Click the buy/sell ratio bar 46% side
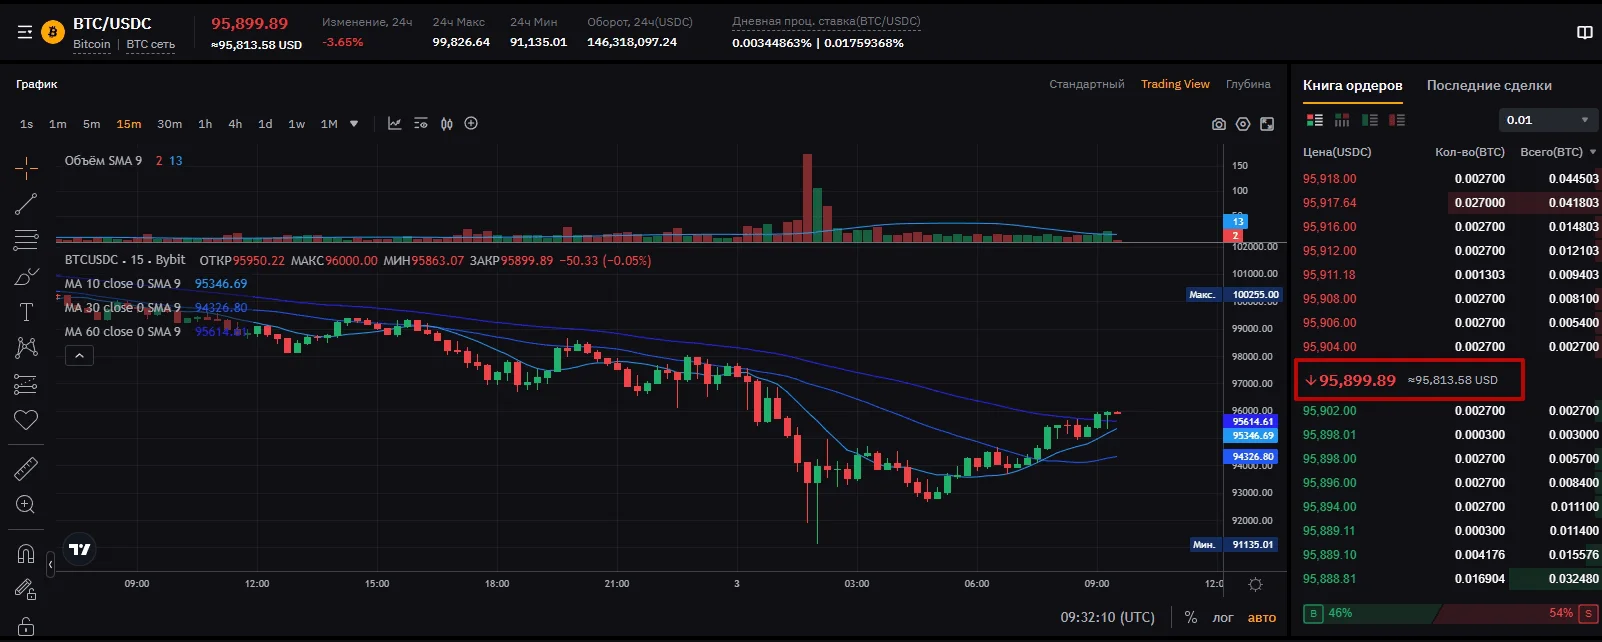 pyautogui.click(x=1370, y=613)
